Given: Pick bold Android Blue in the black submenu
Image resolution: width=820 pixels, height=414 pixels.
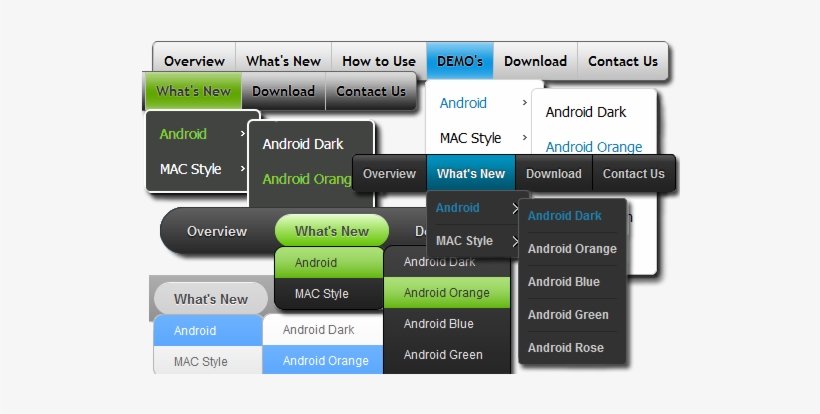Looking at the screenshot, I should point(564,282).
